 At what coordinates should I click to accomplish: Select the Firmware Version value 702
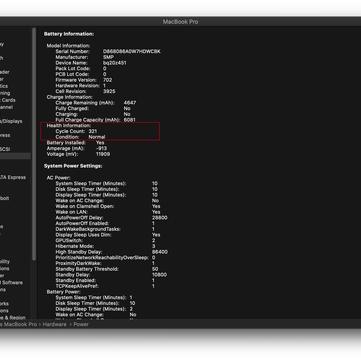tap(107, 80)
